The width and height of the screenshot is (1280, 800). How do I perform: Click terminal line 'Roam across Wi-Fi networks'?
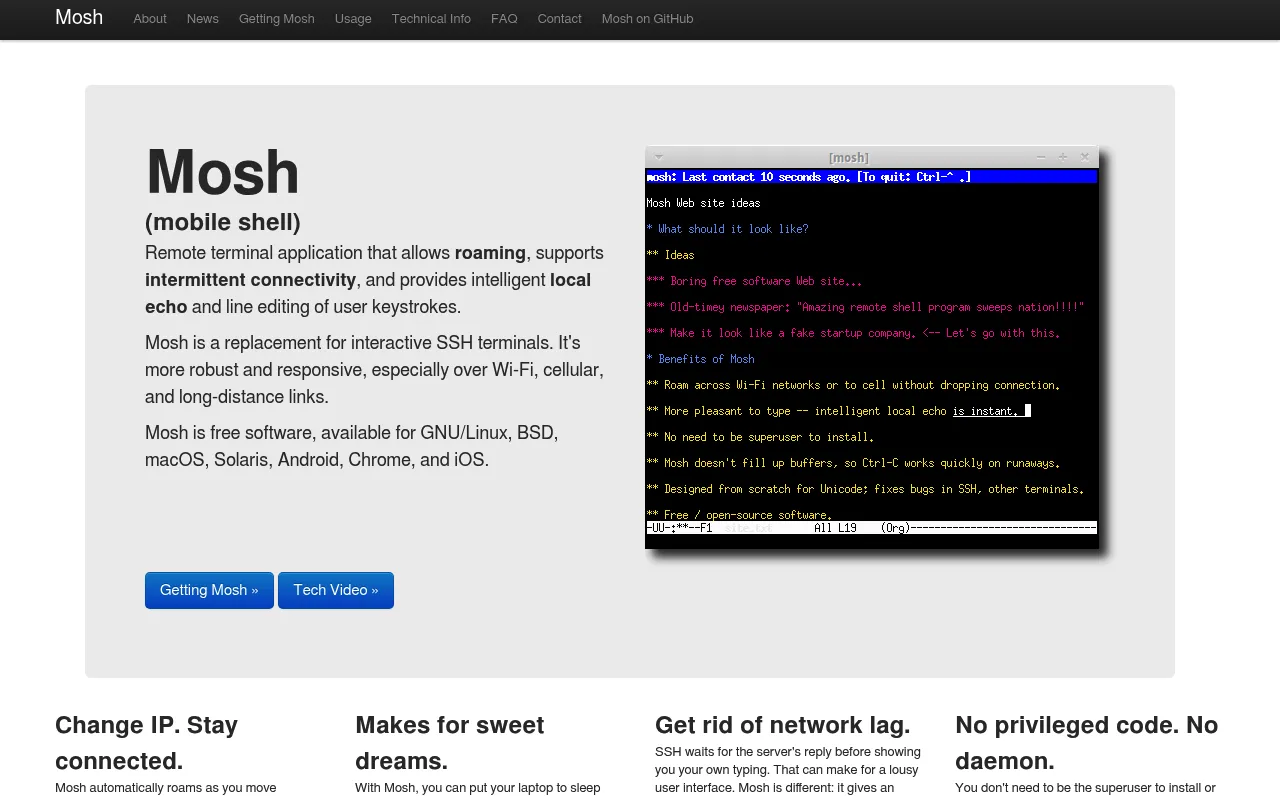[x=853, y=385]
